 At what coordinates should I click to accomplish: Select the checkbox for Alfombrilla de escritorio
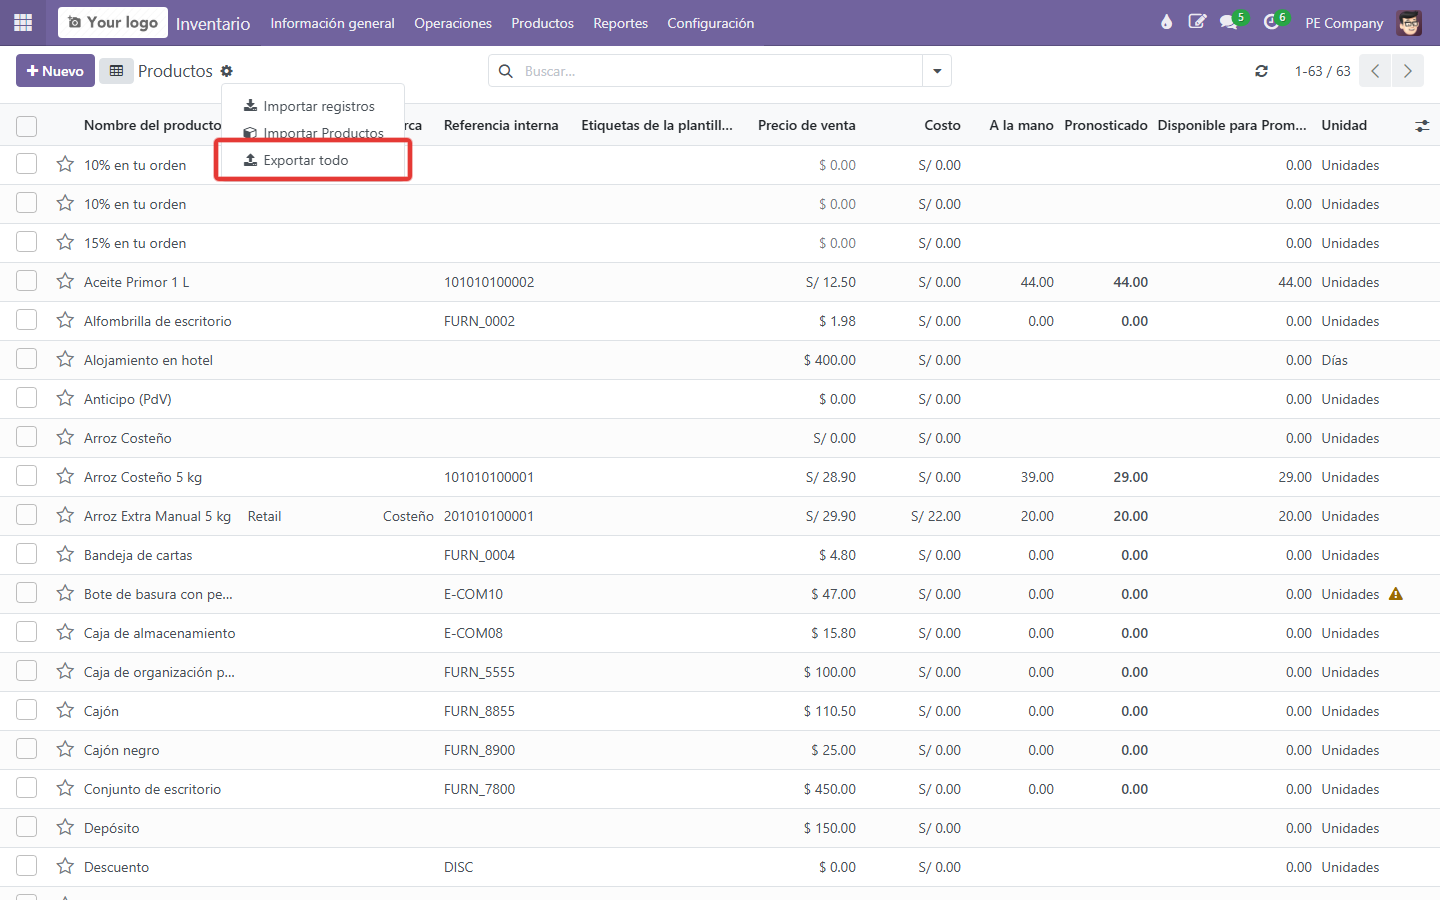coord(27,320)
